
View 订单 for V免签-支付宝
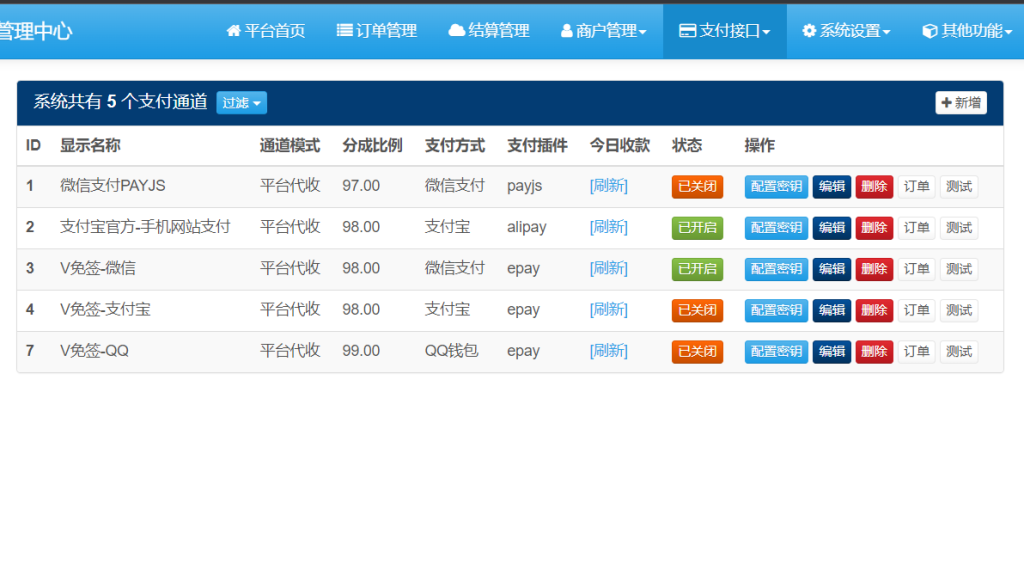[917, 310]
